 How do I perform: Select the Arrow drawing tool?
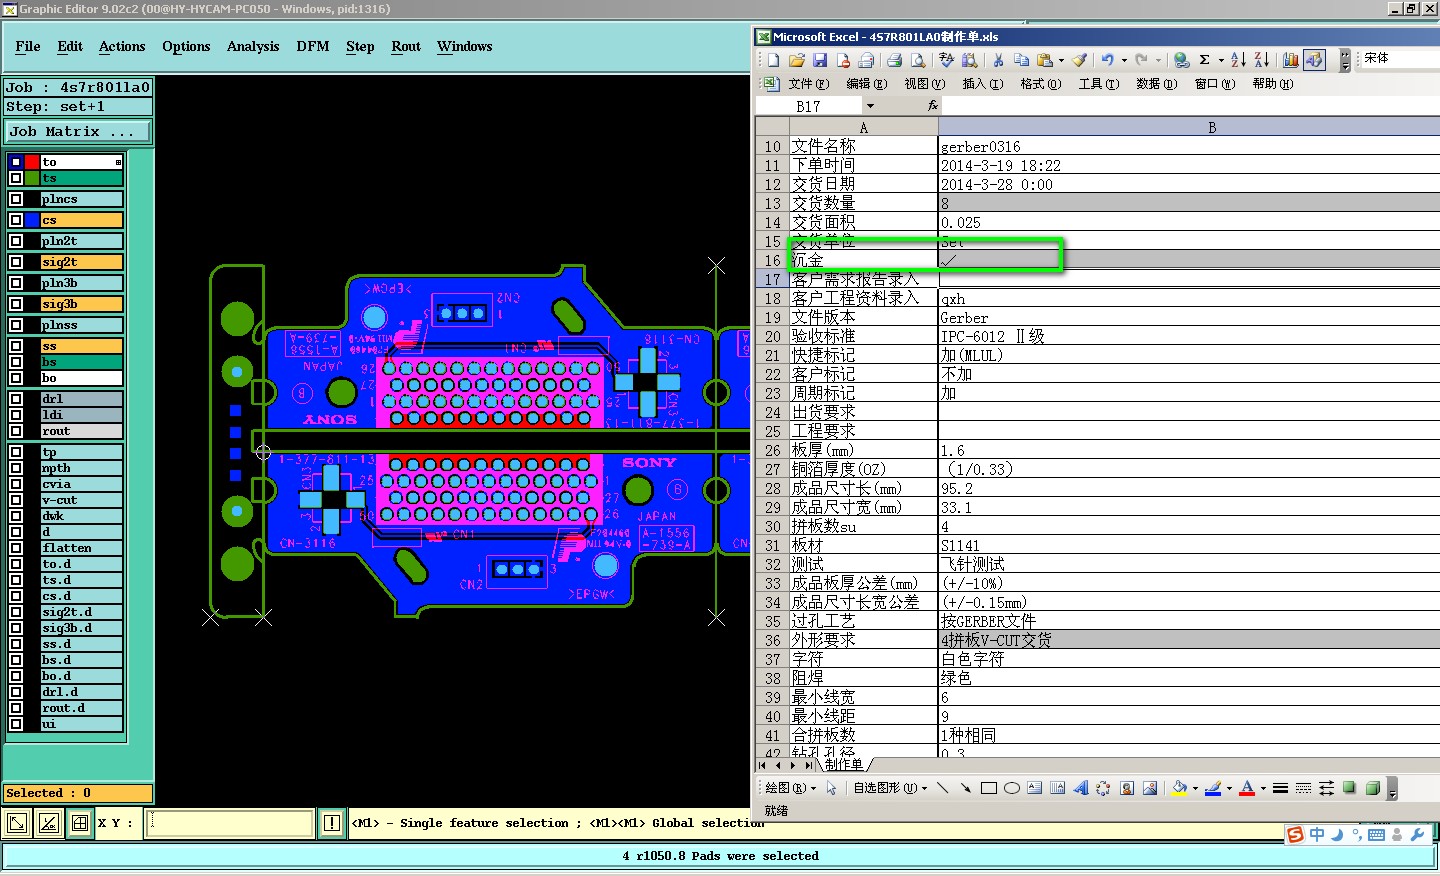pos(965,788)
